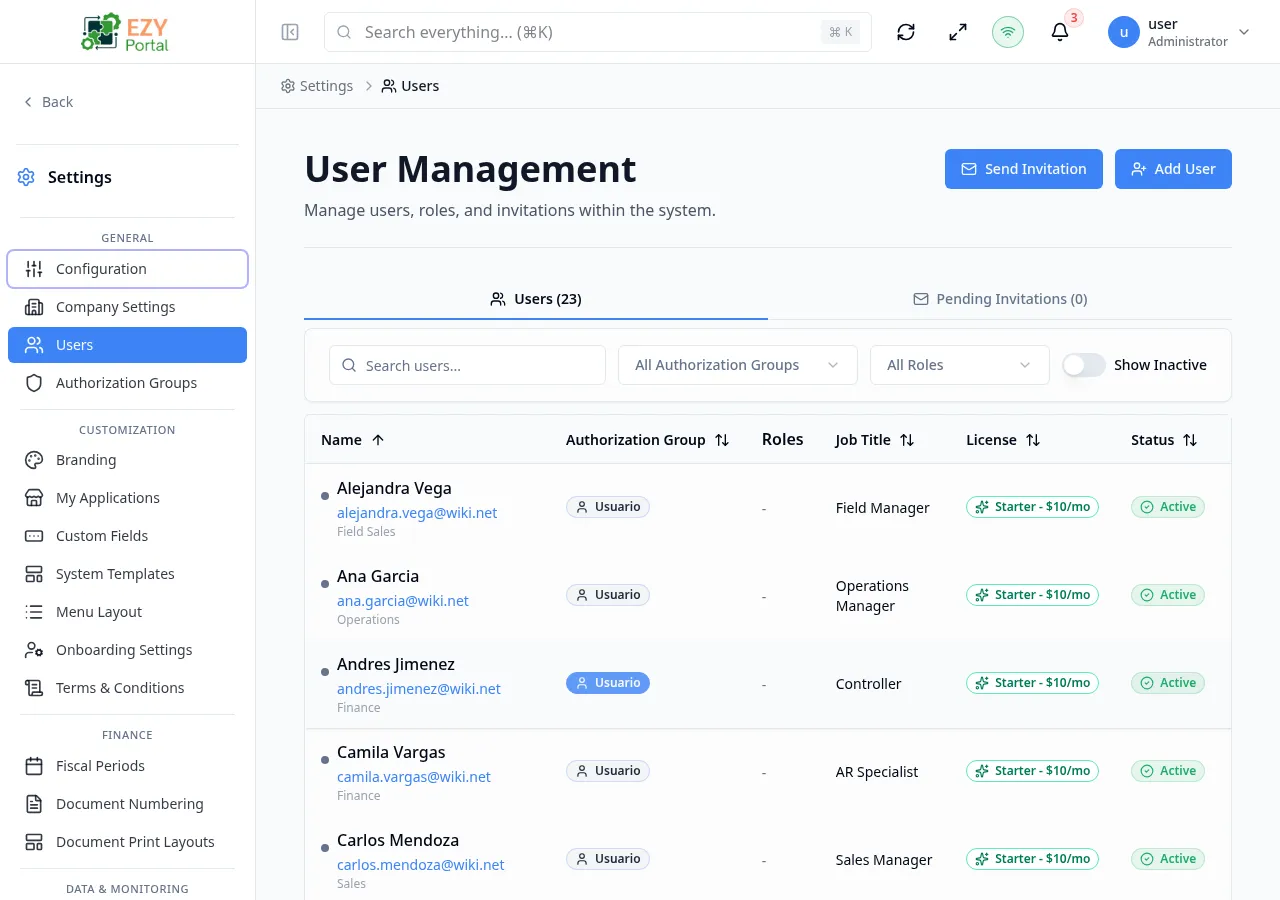Click ana.garcia@wiki.net email
This screenshot has width=1280, height=900.
pos(403,601)
